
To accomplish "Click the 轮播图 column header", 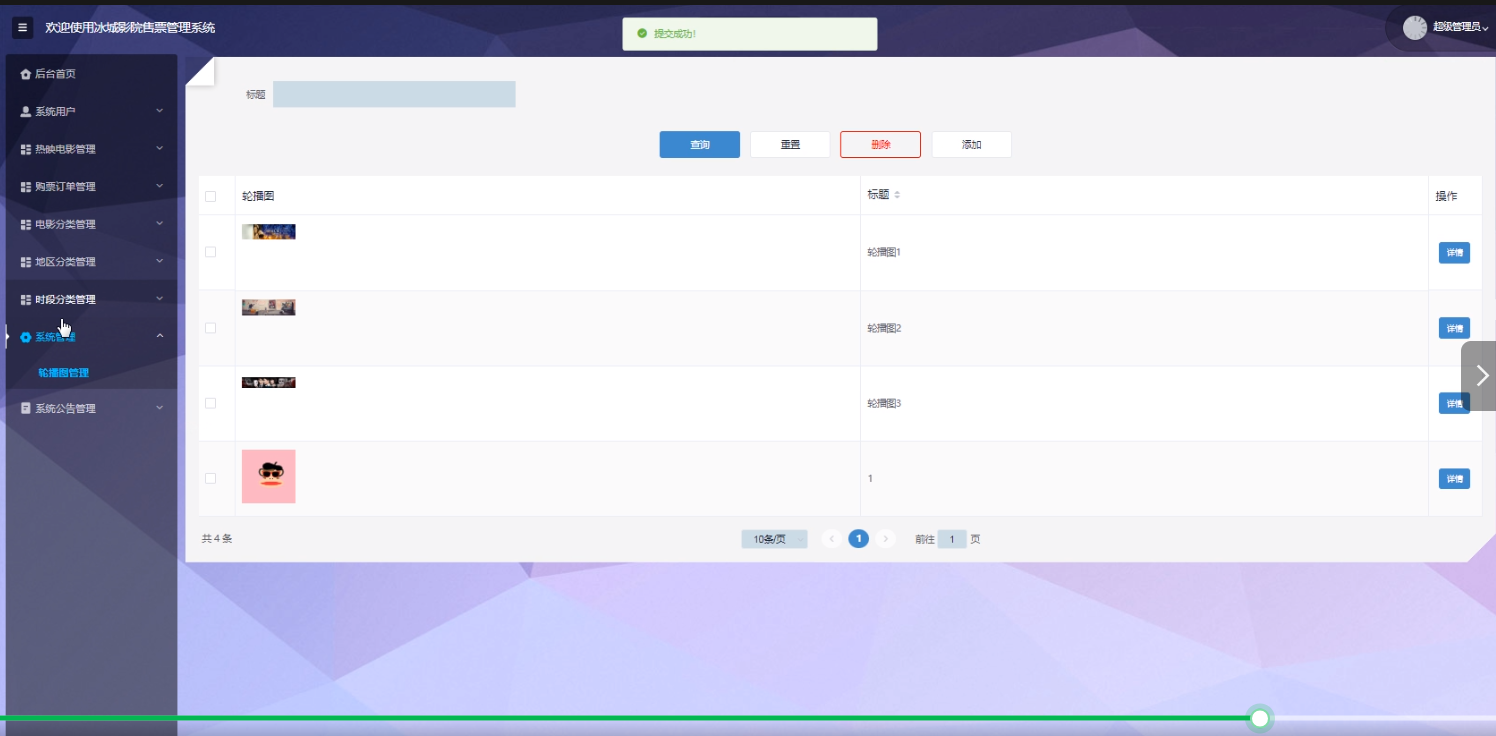I will [258, 196].
